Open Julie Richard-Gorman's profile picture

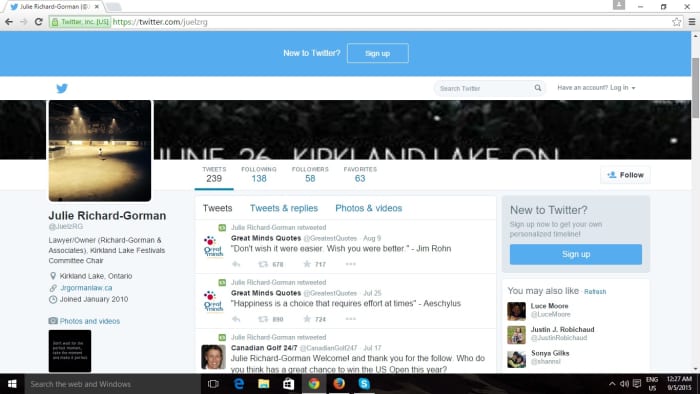100,151
